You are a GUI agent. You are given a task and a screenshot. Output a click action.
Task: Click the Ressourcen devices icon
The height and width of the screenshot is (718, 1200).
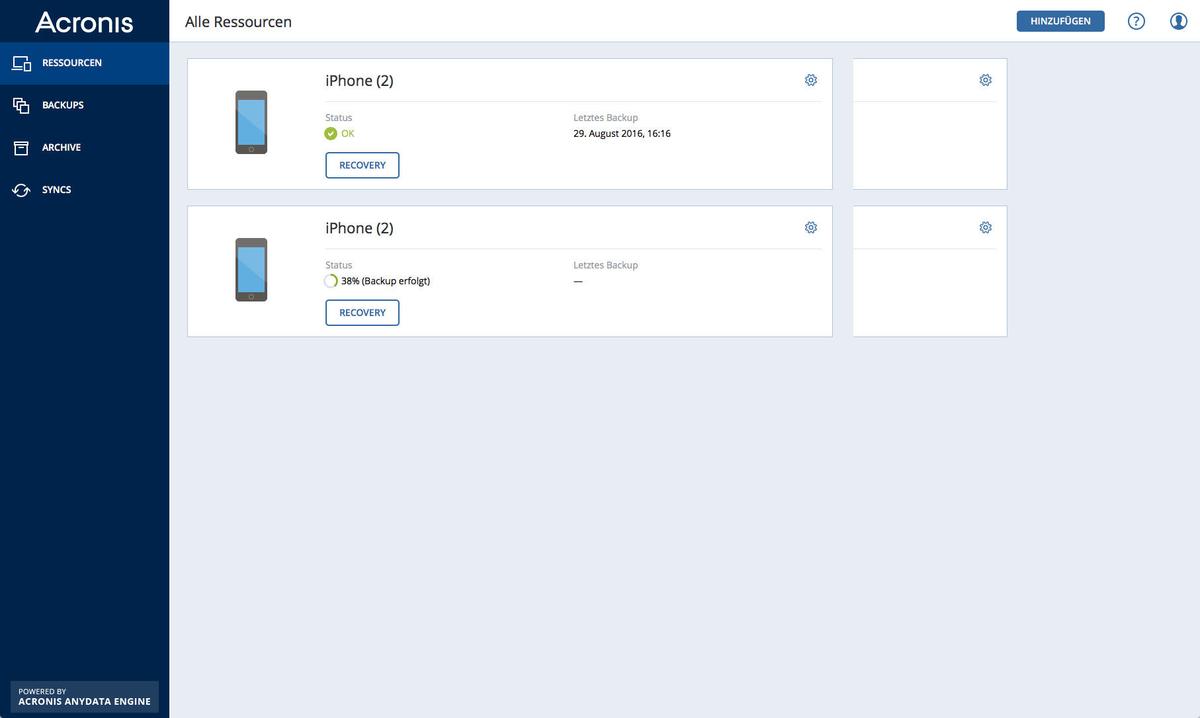21,63
